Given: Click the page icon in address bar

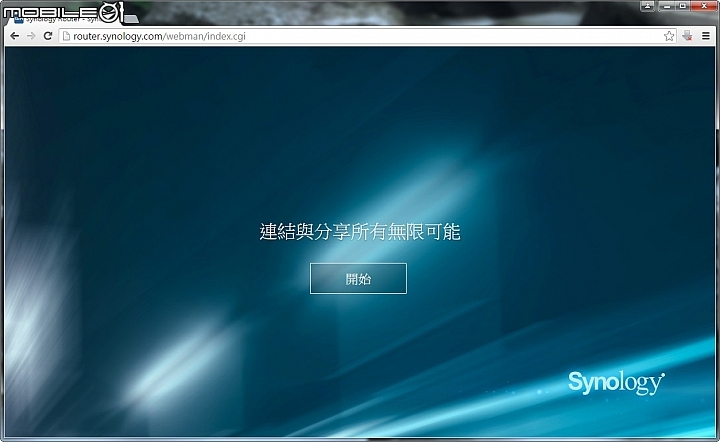Looking at the screenshot, I should point(66,36).
